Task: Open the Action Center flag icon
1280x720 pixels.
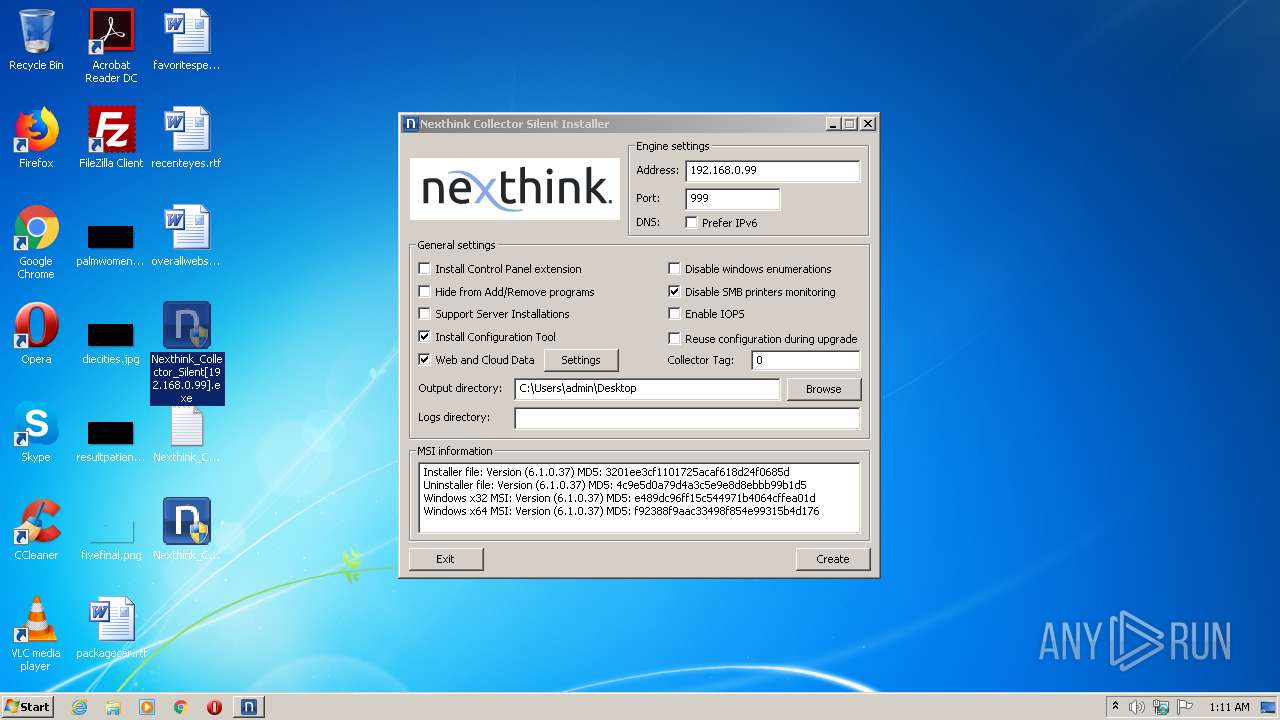Action: tap(1185, 707)
